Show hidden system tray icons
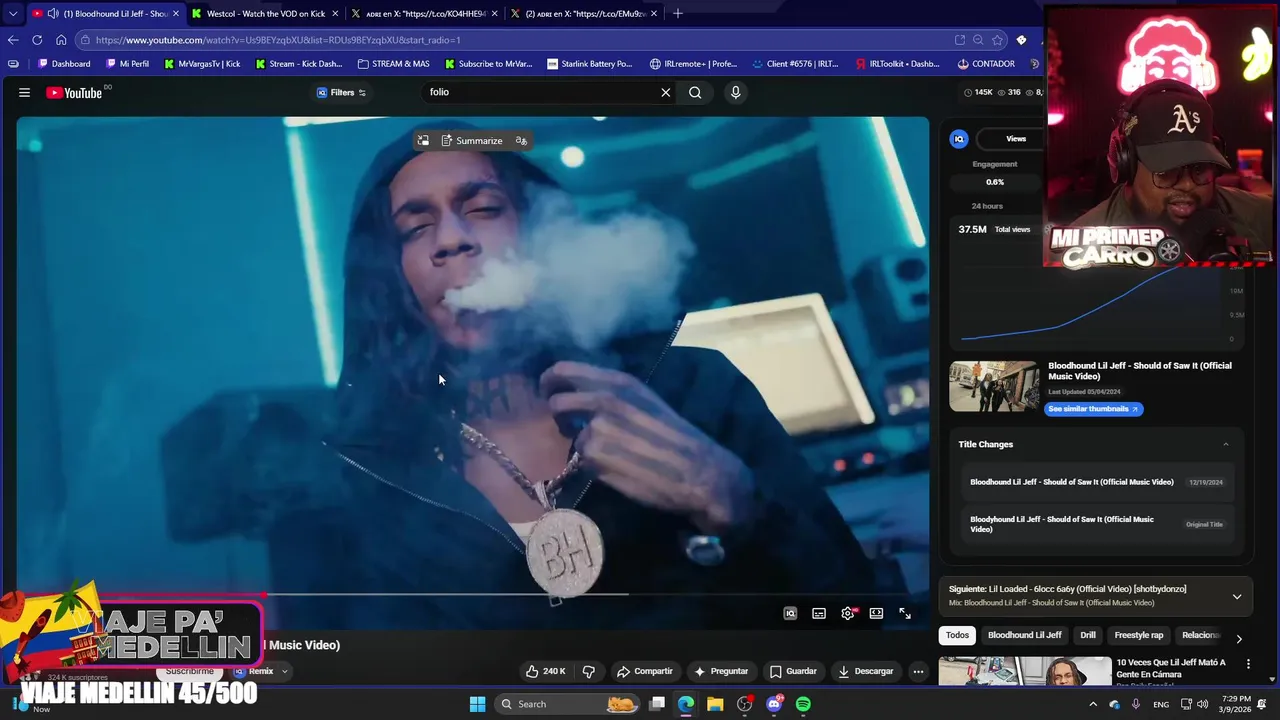The width and height of the screenshot is (1280, 720). (x=1093, y=704)
